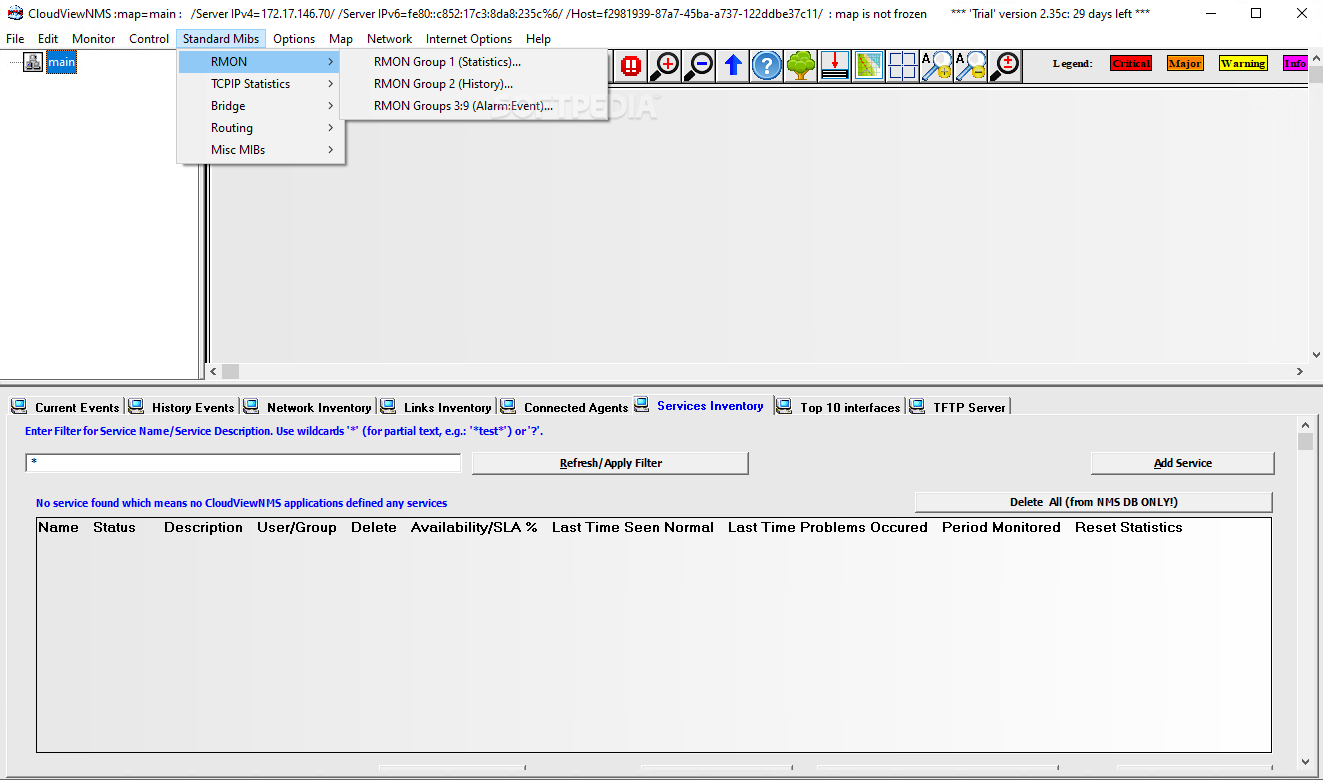Click the Info magenta legend swatch
This screenshot has height=780, width=1323.
[1295, 63]
